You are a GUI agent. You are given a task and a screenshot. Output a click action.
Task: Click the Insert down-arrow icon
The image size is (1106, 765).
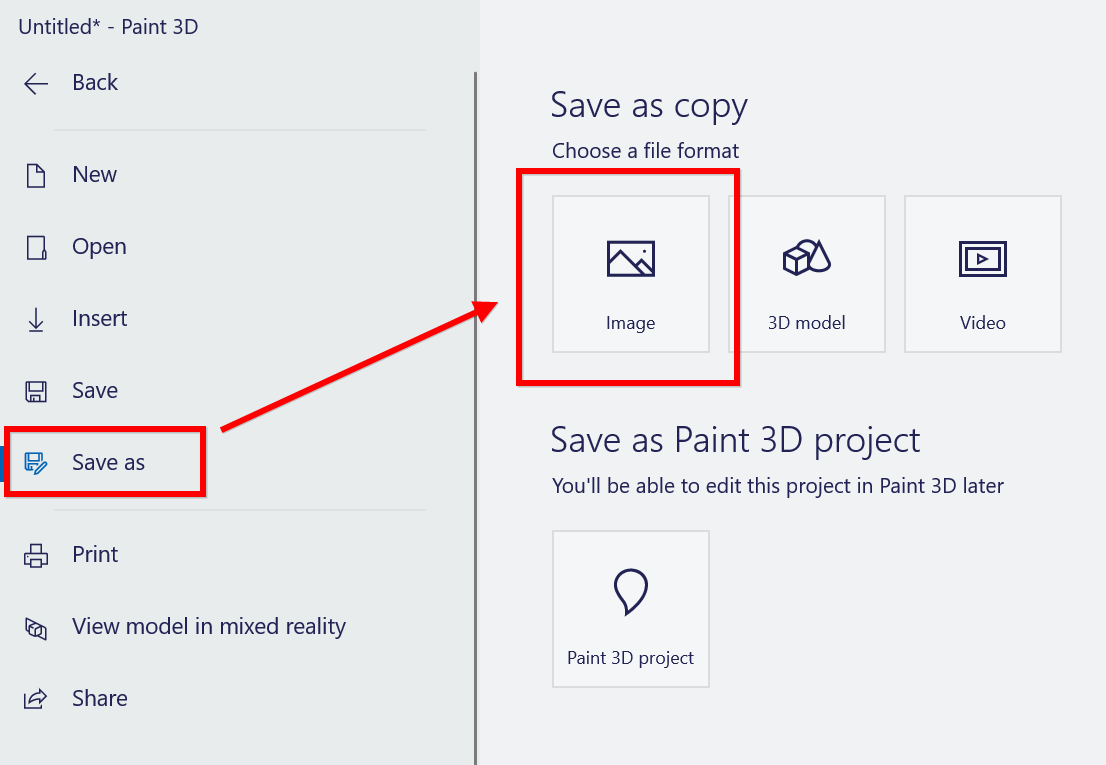point(36,320)
